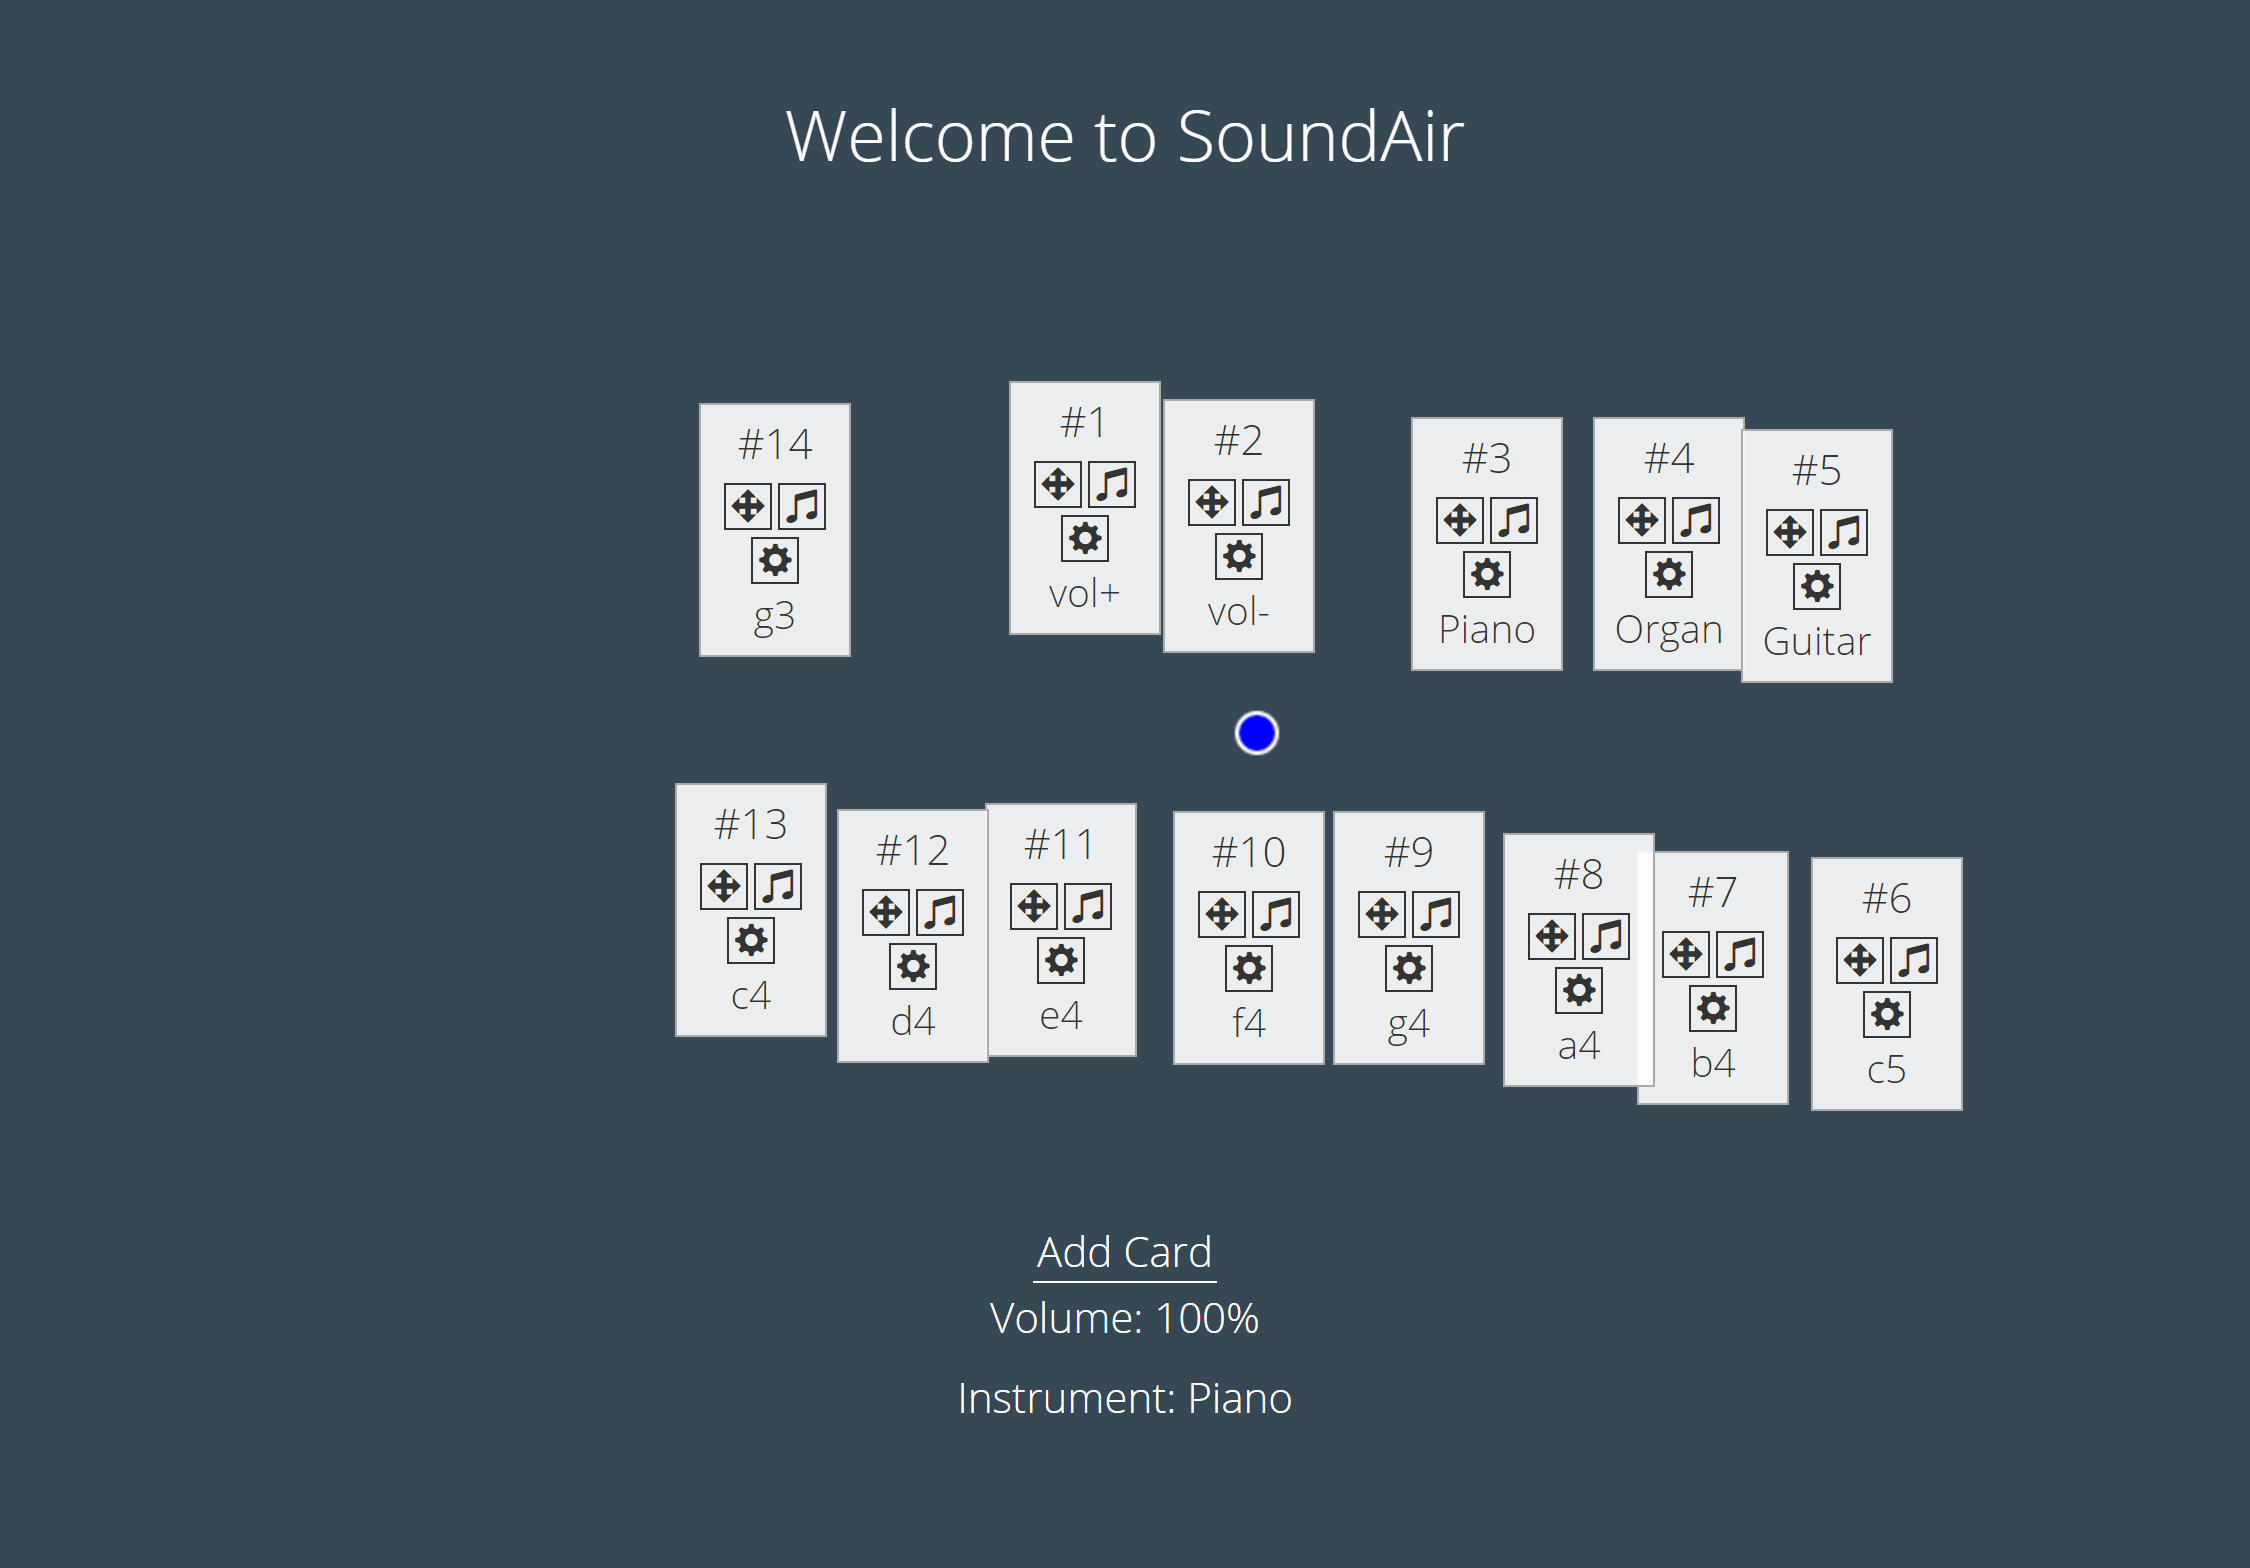Click the Volume: 100% text

pyautogui.click(x=1125, y=1318)
